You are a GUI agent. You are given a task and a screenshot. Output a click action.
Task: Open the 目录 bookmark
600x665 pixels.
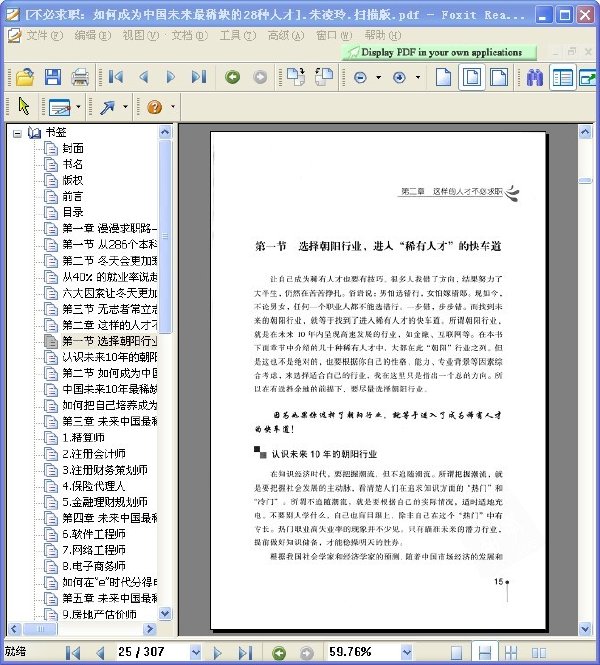click(x=73, y=212)
